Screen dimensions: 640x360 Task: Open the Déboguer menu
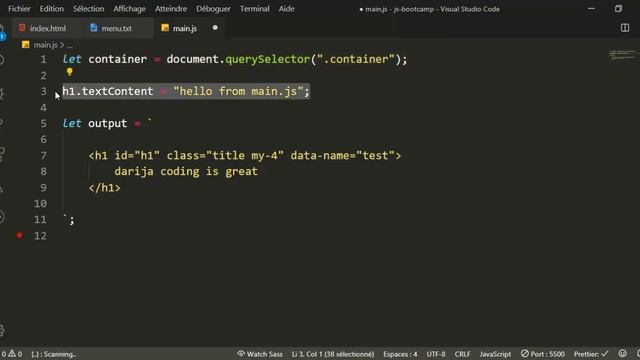pos(213,9)
